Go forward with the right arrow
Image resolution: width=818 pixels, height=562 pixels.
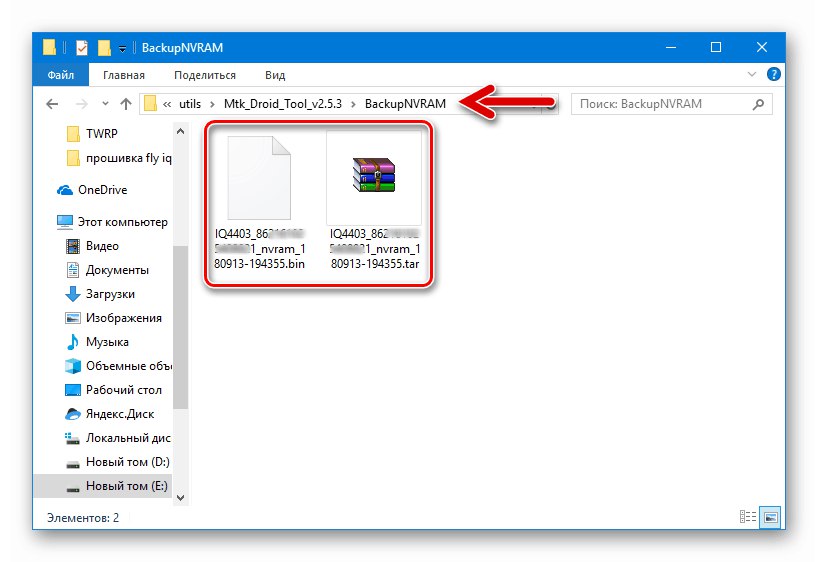(x=81, y=104)
